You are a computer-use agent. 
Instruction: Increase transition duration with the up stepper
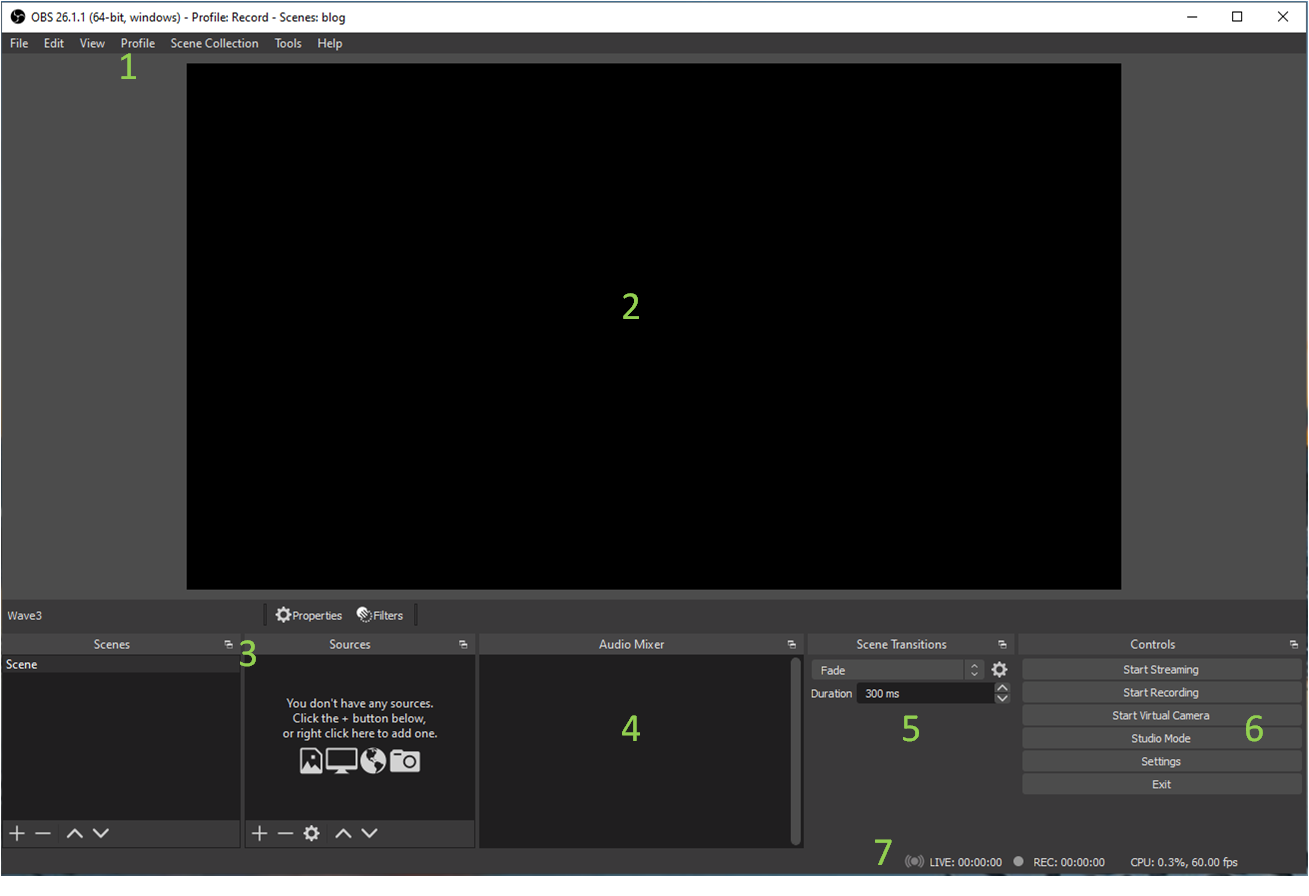point(1002,687)
